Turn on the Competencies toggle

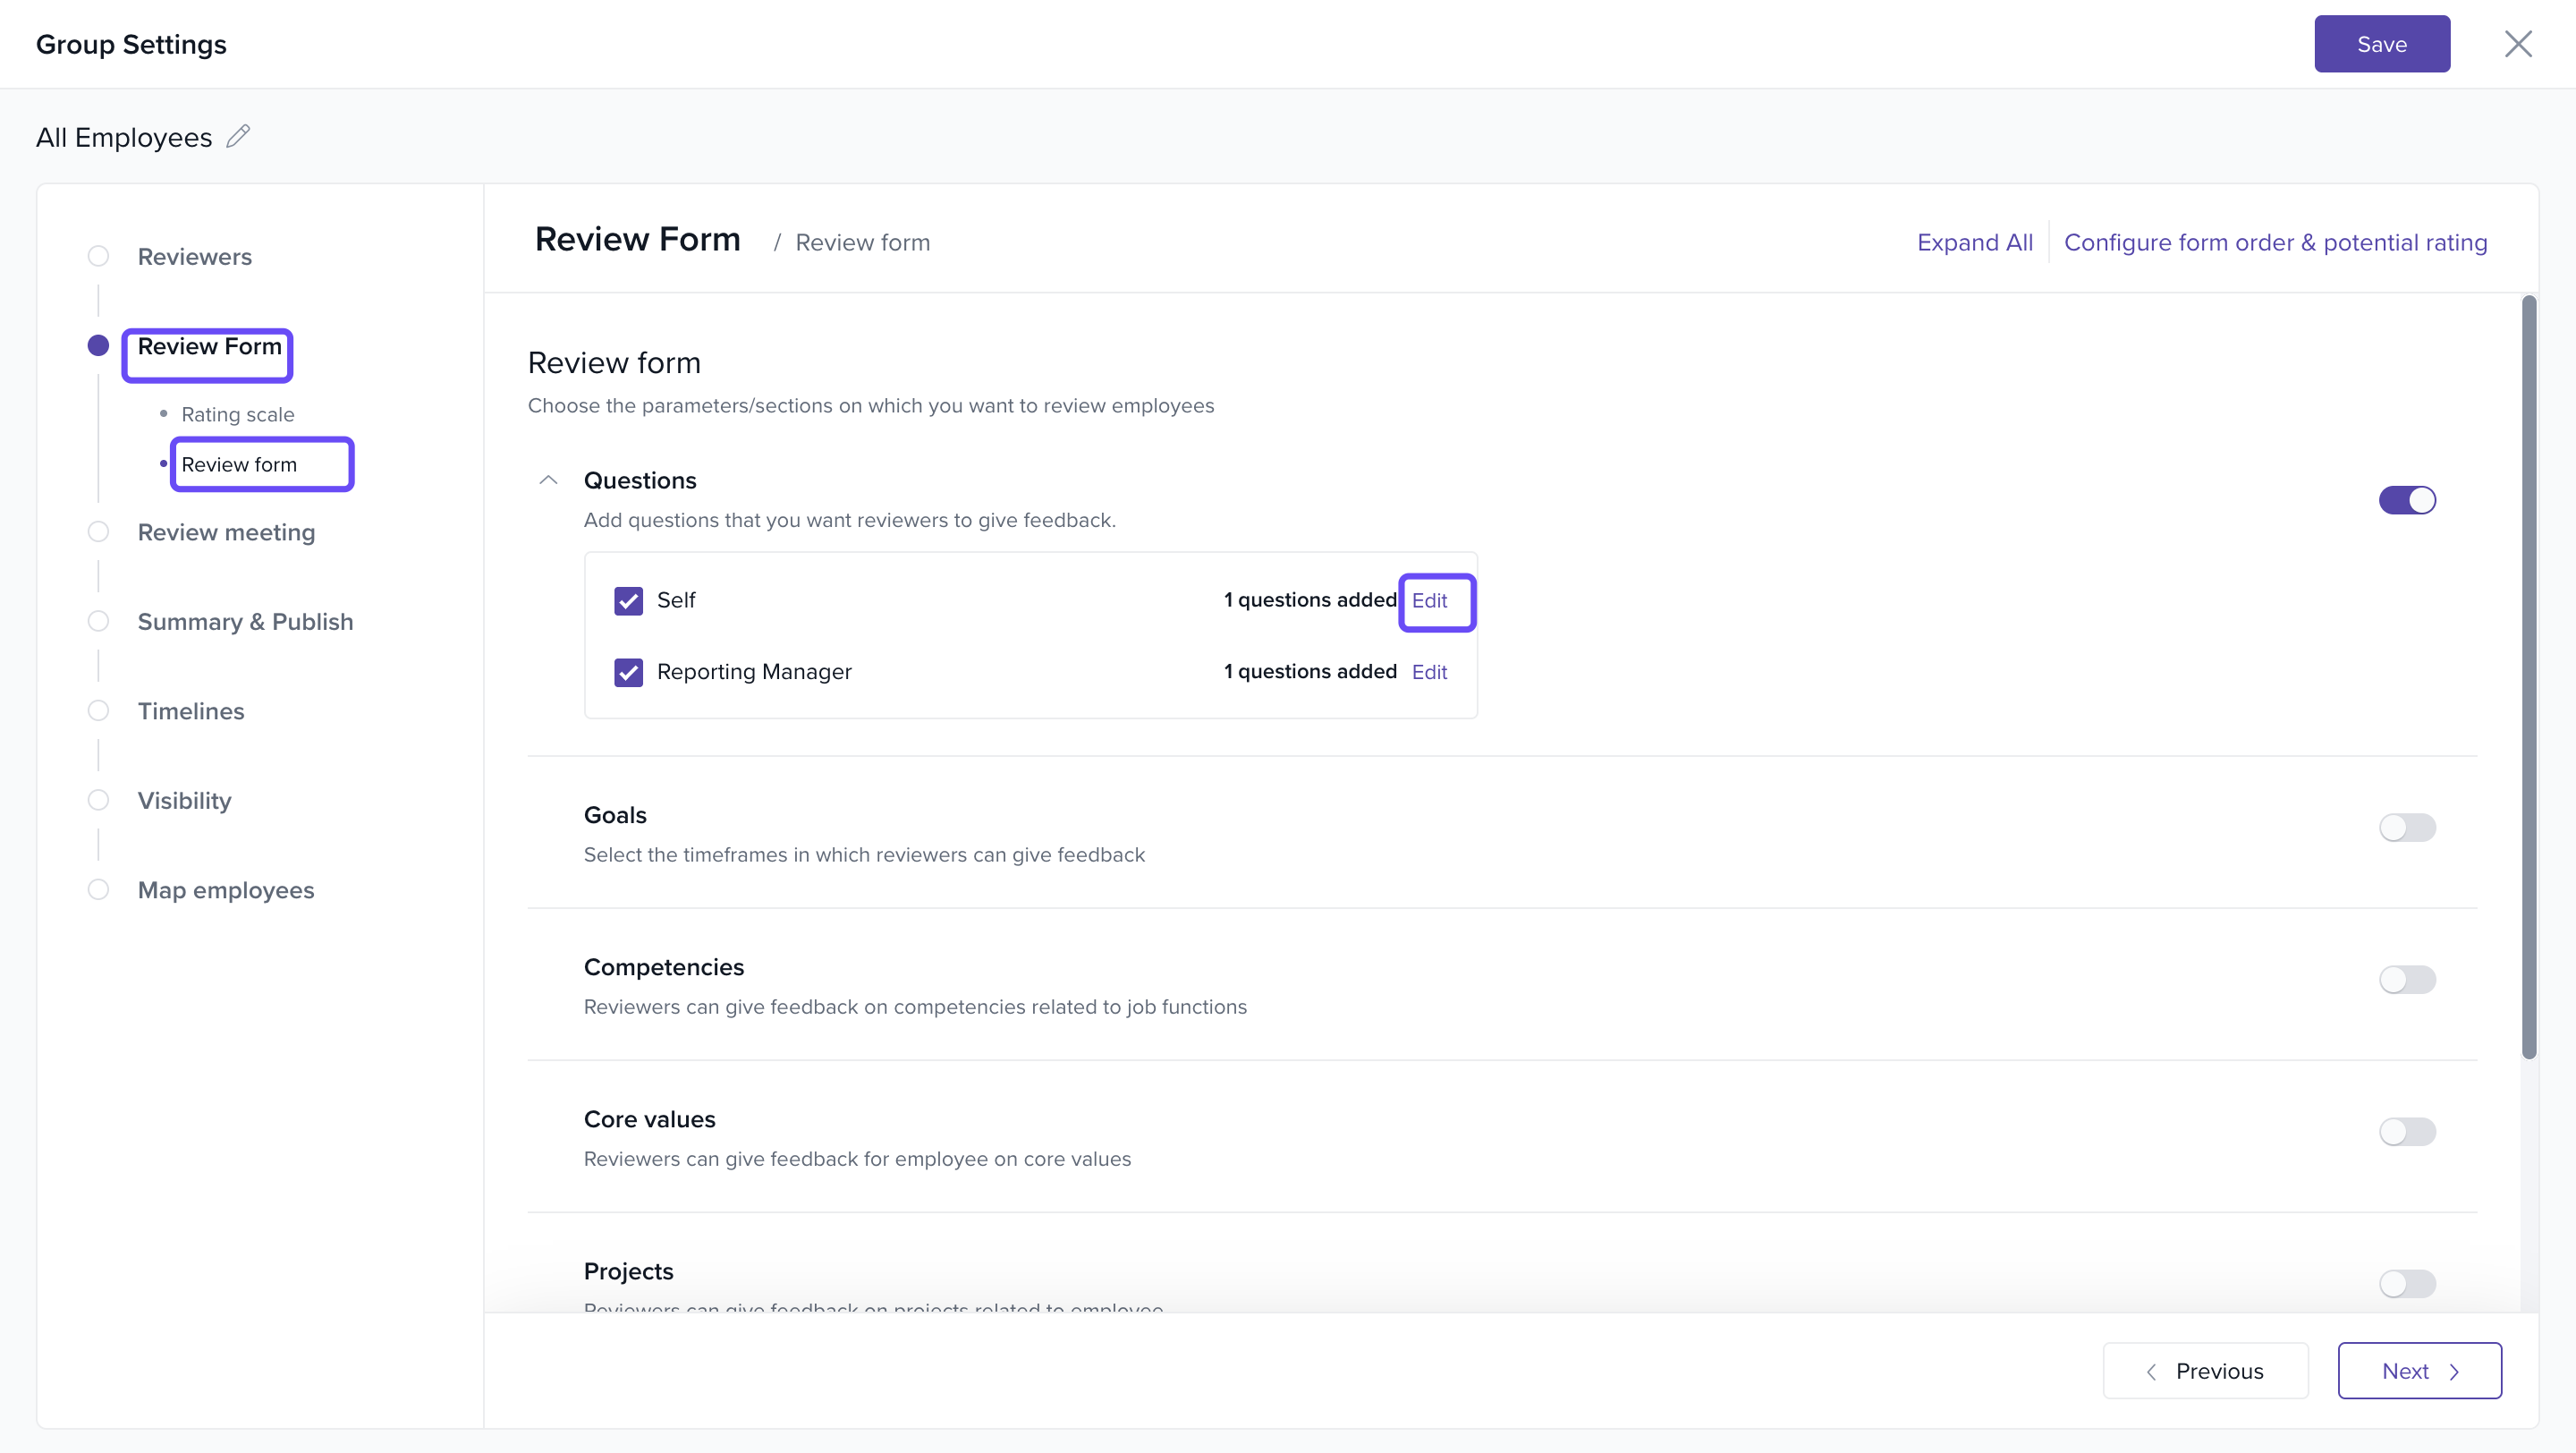2406,980
